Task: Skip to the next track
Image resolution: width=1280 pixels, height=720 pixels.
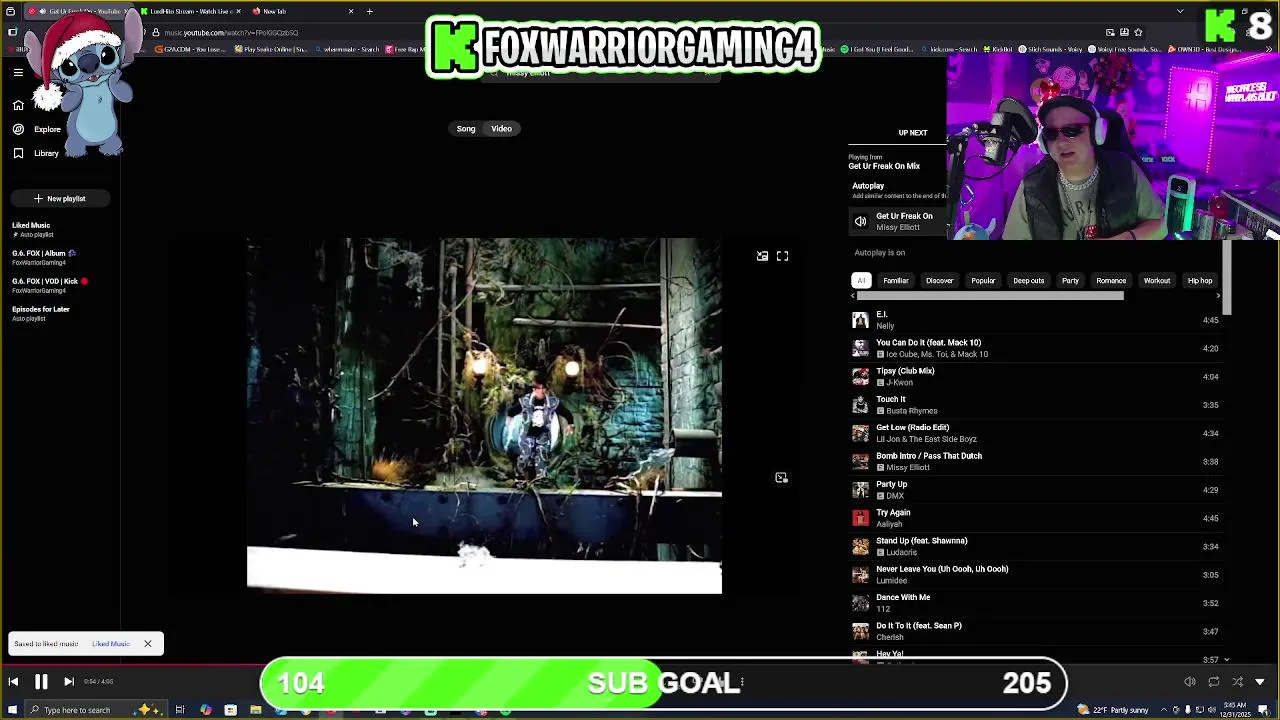Action: click(x=68, y=682)
